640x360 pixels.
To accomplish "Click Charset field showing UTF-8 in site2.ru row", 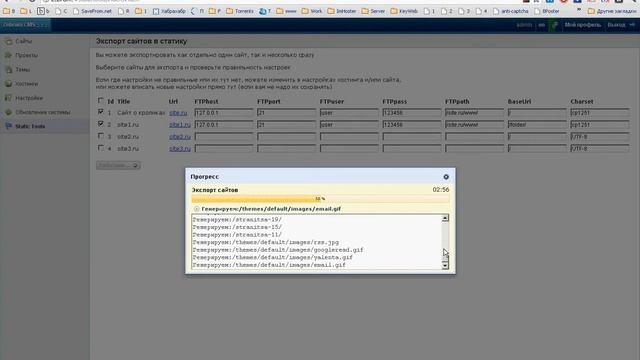I will point(600,137).
